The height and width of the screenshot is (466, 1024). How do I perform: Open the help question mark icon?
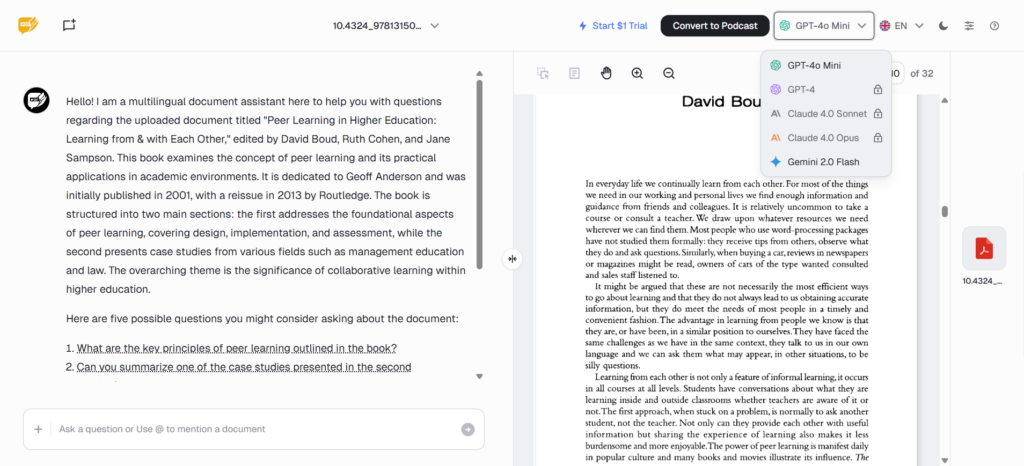[x=994, y=25]
